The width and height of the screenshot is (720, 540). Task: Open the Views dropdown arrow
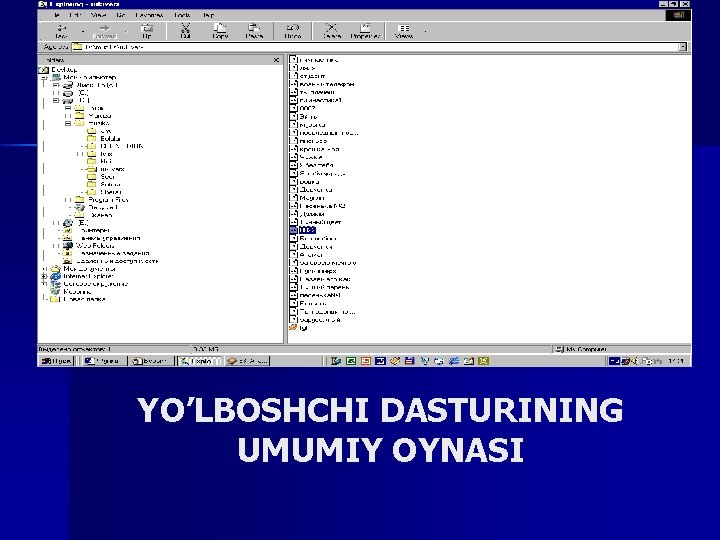point(425,31)
